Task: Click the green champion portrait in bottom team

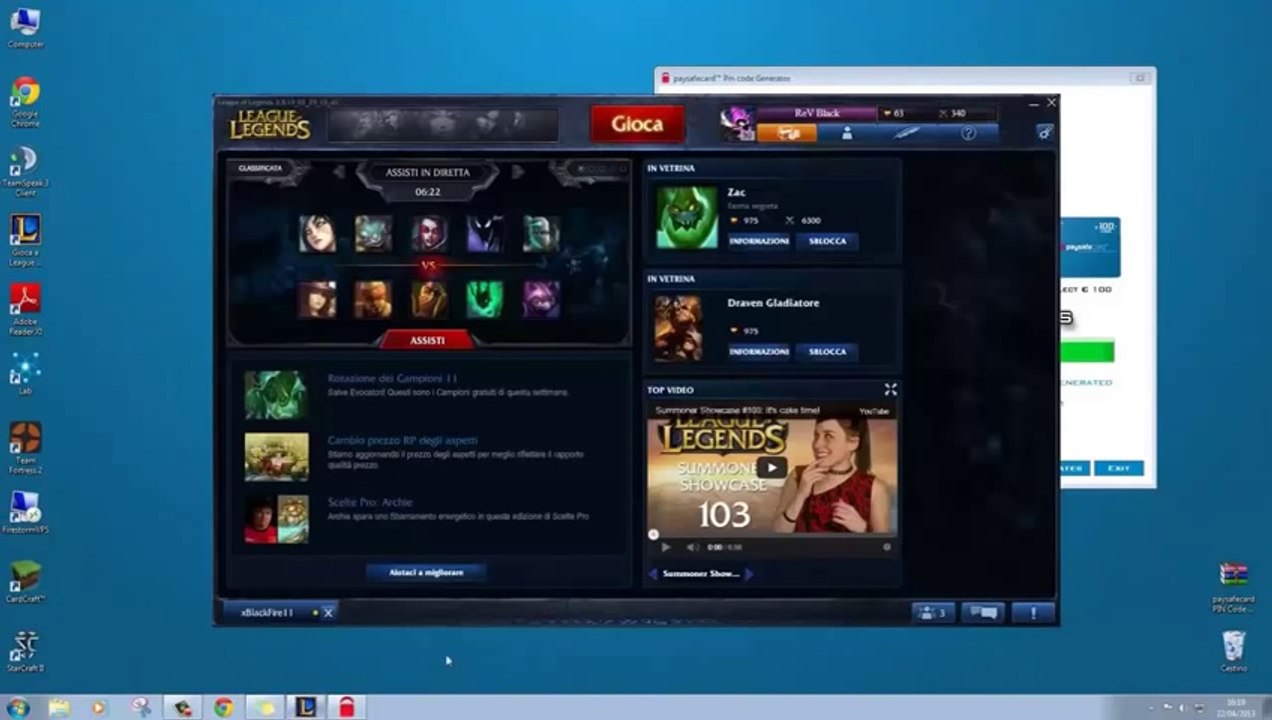Action: pos(485,299)
